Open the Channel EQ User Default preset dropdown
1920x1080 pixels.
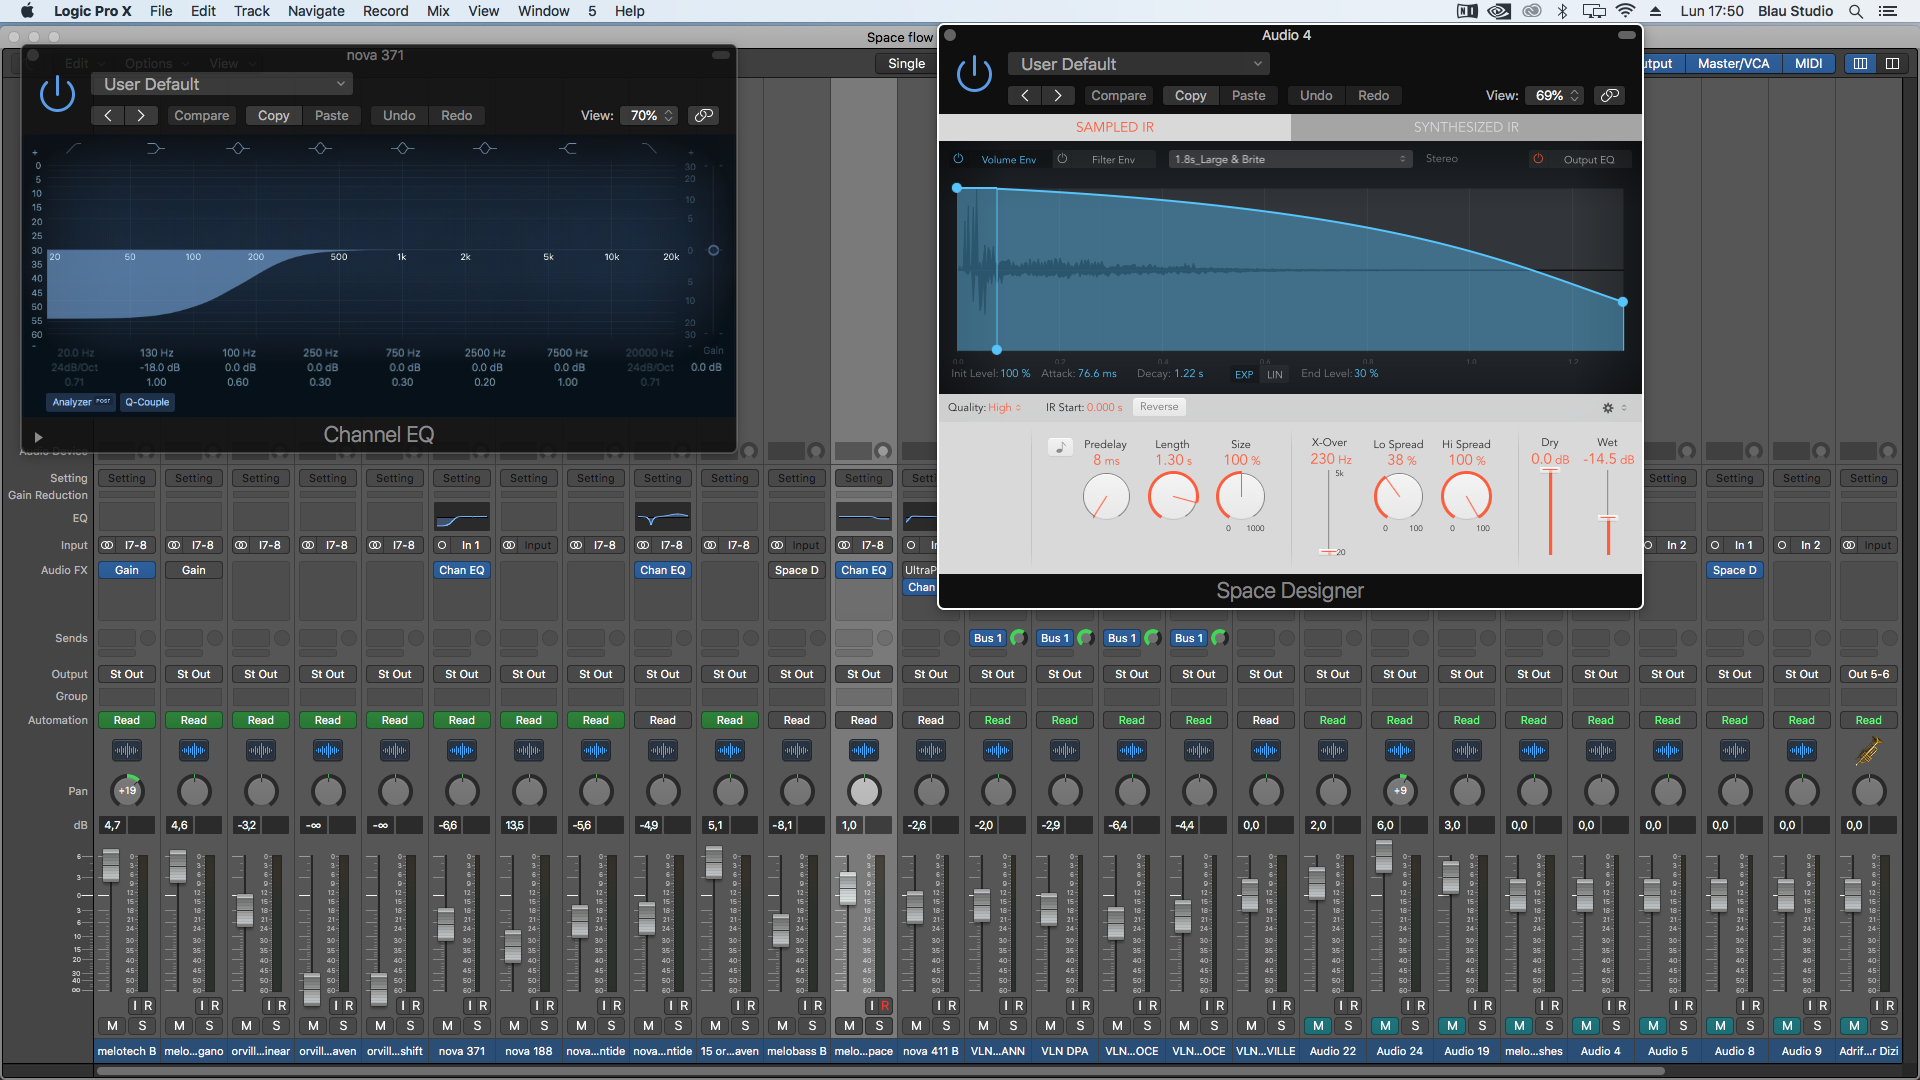(x=222, y=84)
